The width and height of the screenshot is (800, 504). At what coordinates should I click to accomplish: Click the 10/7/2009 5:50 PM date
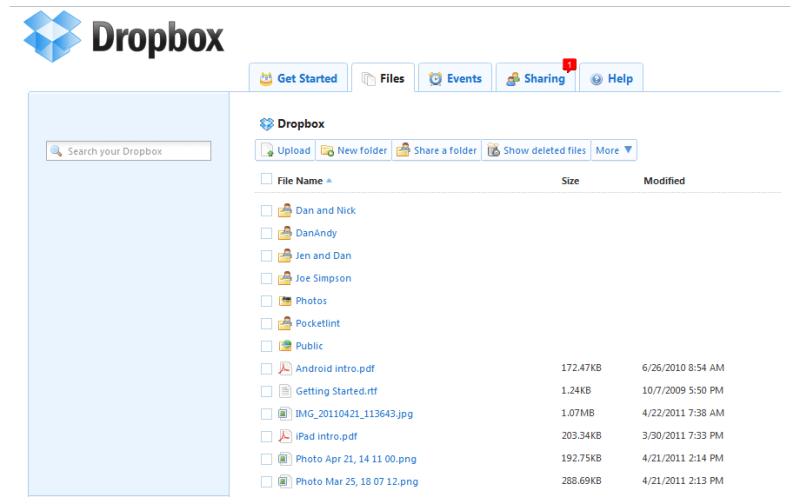(x=683, y=390)
